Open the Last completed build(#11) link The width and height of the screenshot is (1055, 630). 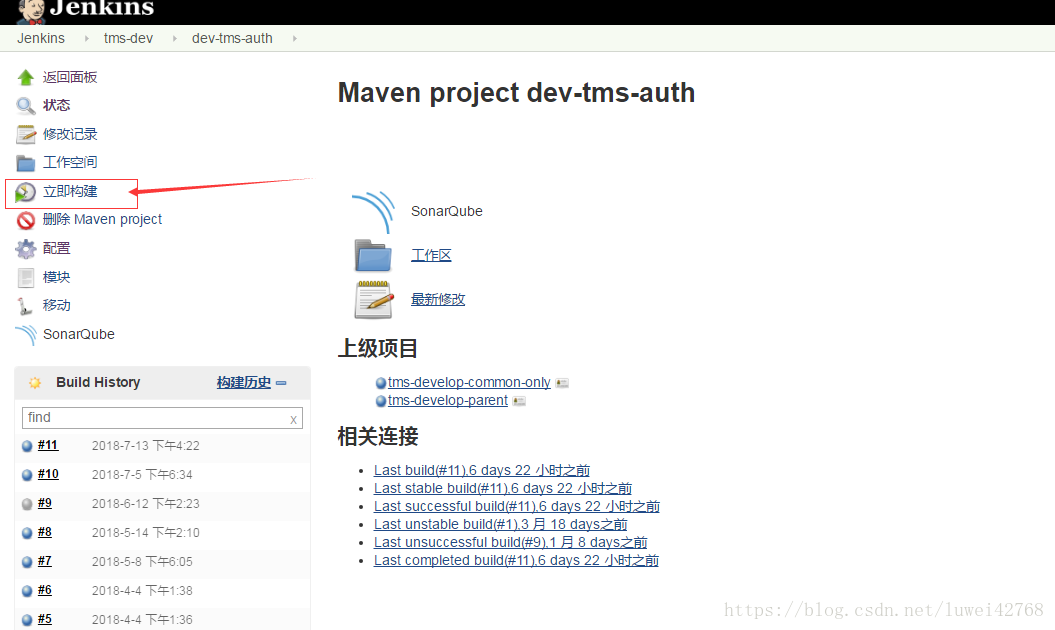click(516, 561)
